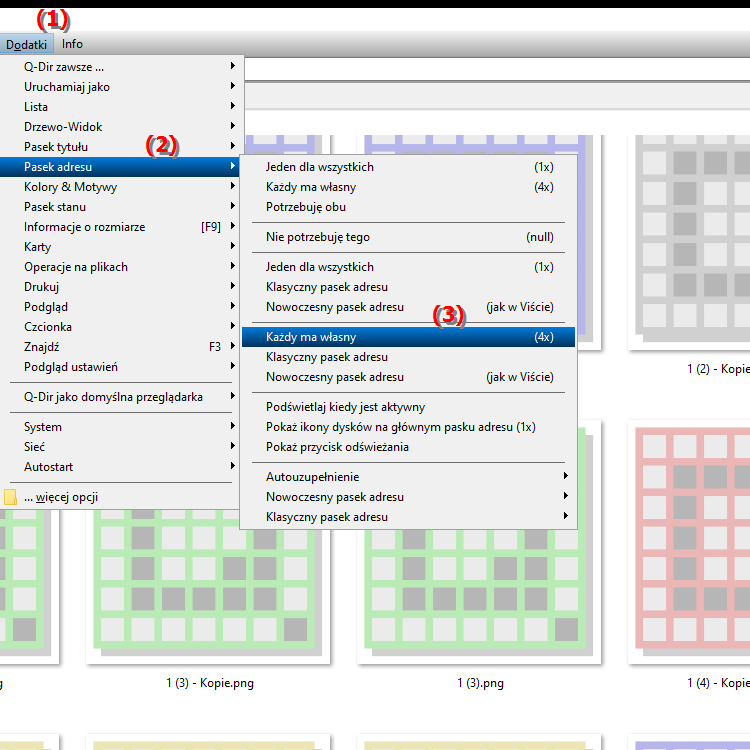The width and height of the screenshot is (750, 750).
Task: Choose first Jeden dla wszystkich (1x) option
Action: coord(408,167)
